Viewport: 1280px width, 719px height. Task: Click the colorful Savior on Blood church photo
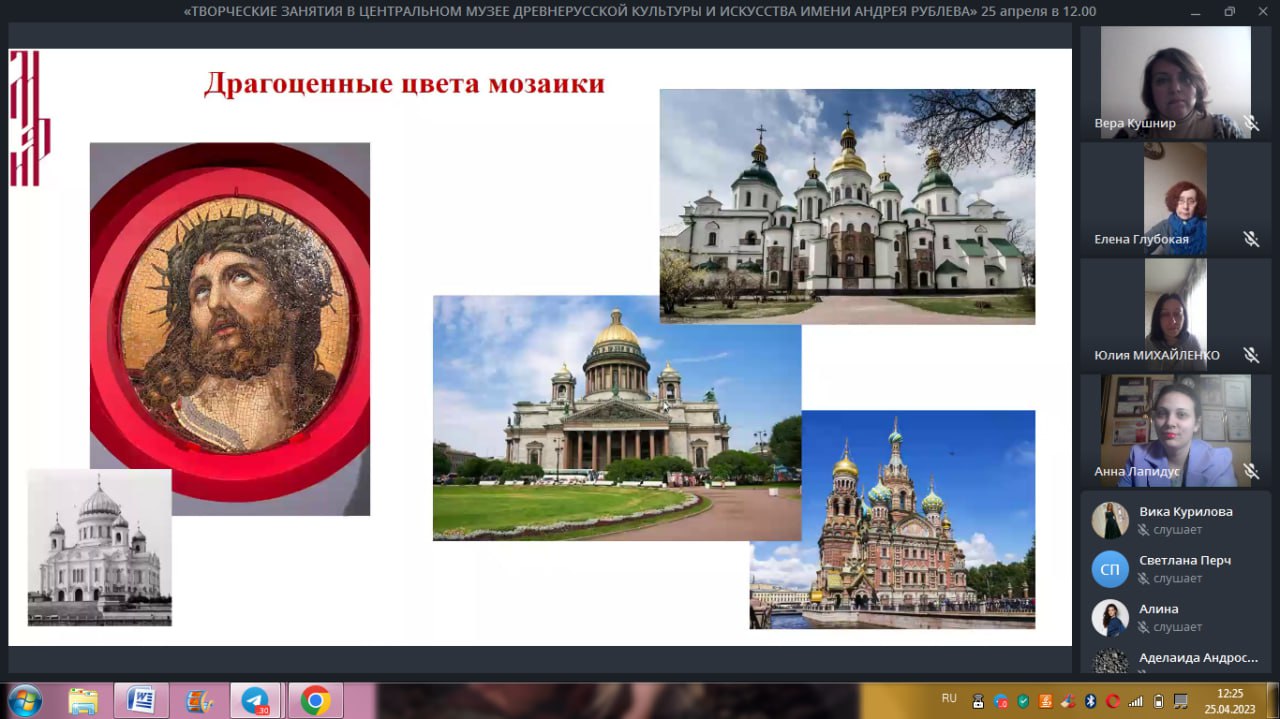[x=892, y=519]
